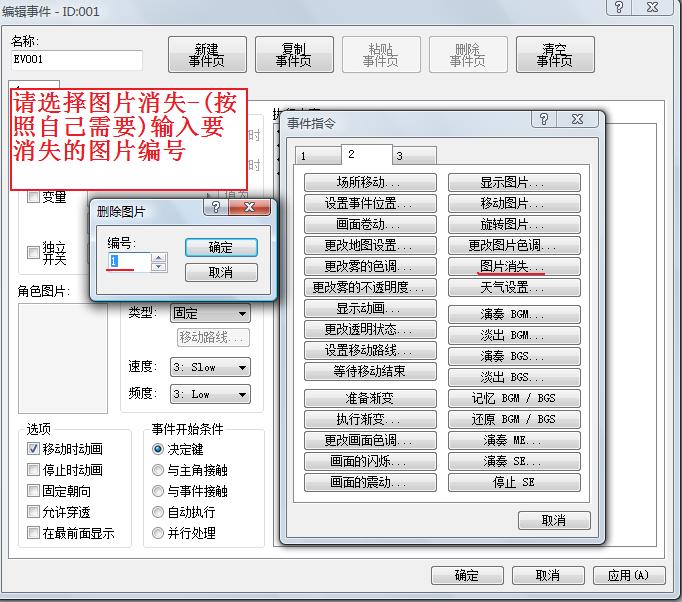Click 新建事件页 button
The image size is (682, 602).
207,54
